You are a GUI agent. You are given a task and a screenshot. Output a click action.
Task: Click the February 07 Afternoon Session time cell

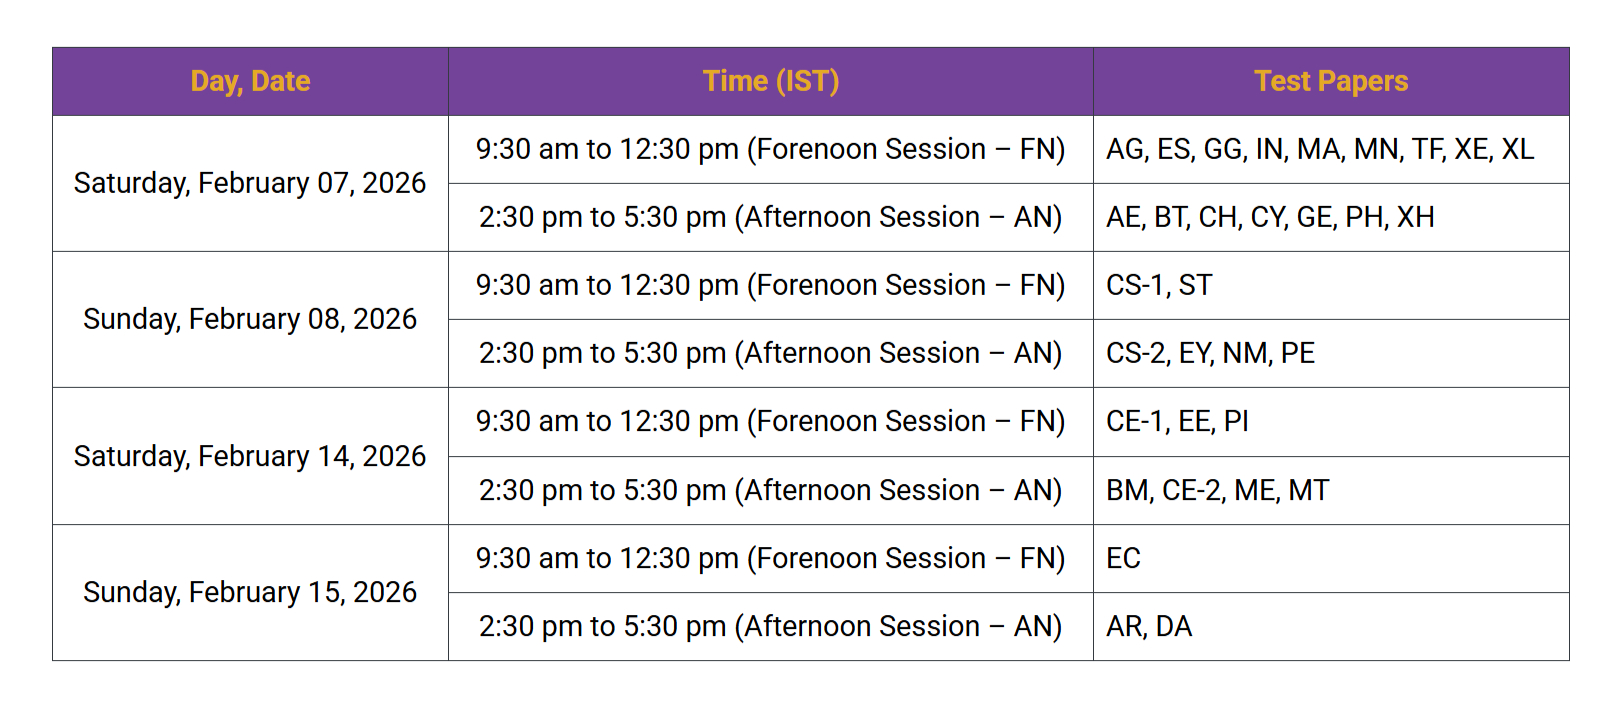pos(770,217)
